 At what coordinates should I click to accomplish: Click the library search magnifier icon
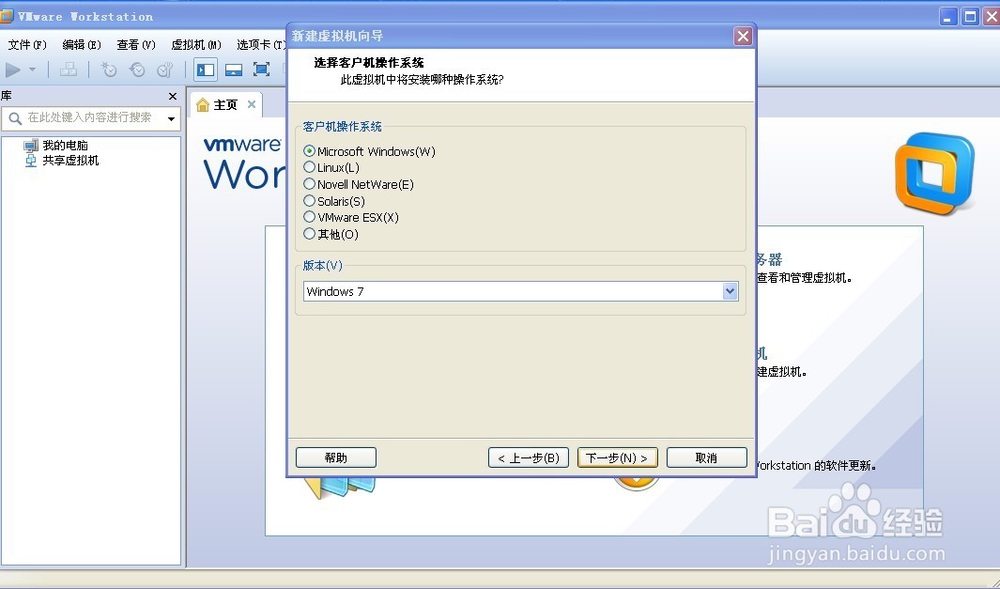coord(15,119)
